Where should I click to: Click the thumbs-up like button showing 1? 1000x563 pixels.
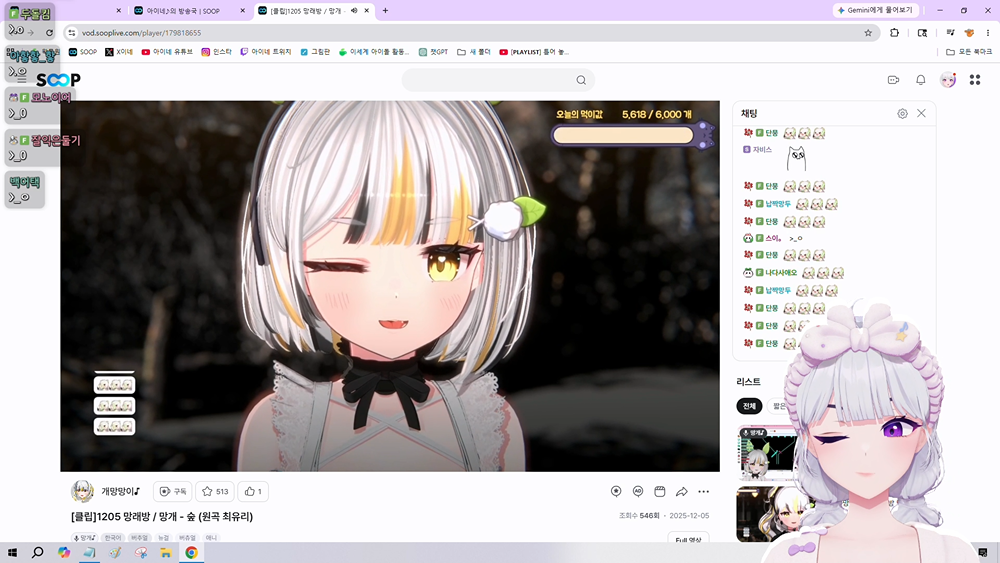pyautogui.click(x=253, y=492)
